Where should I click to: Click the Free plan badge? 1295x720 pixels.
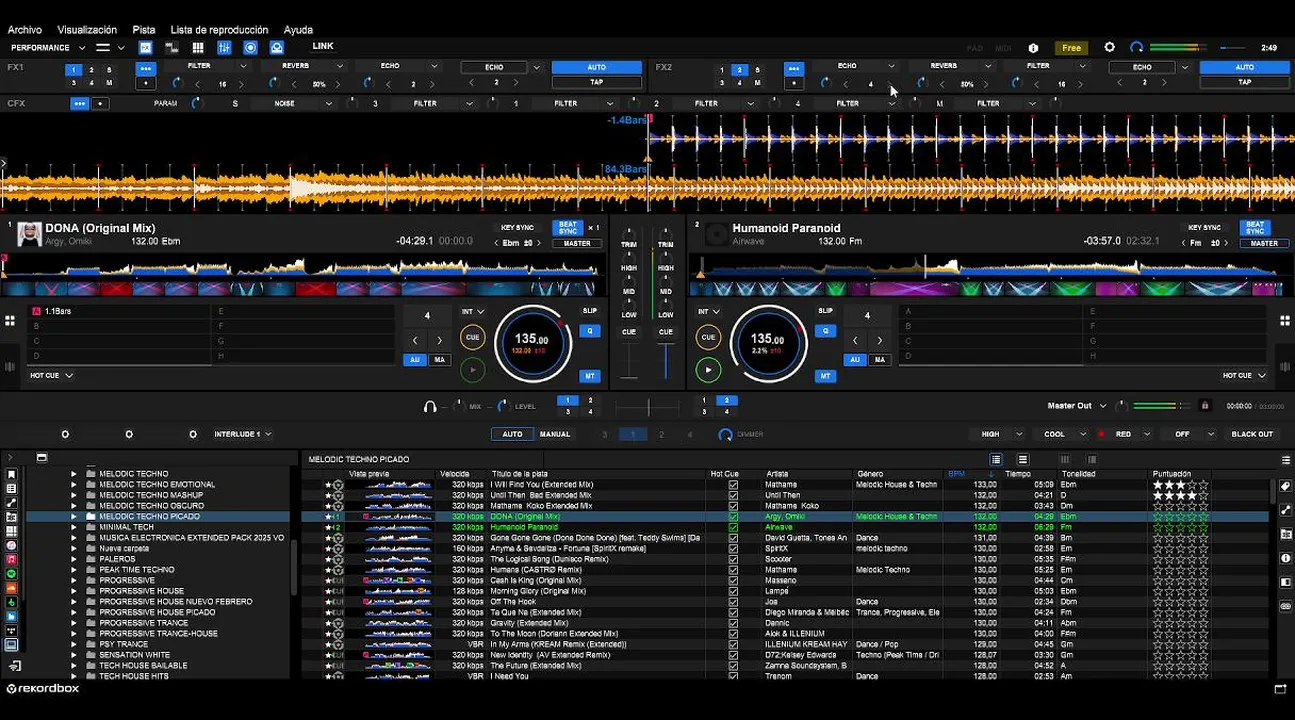1071,47
